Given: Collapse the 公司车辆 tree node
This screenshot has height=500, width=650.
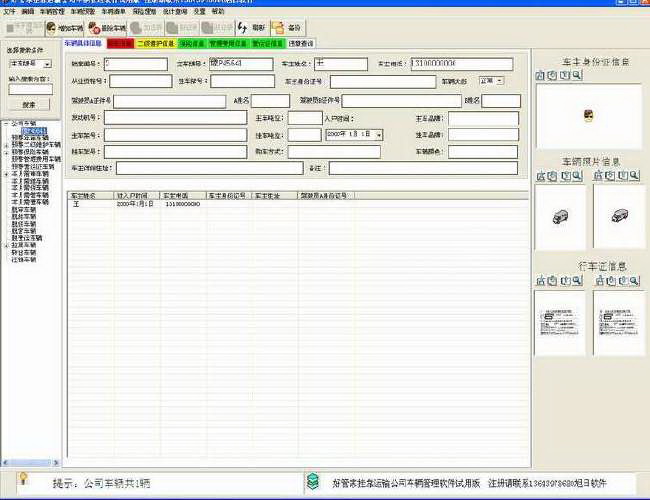Looking at the screenshot, I should pyautogui.click(x=6, y=123).
